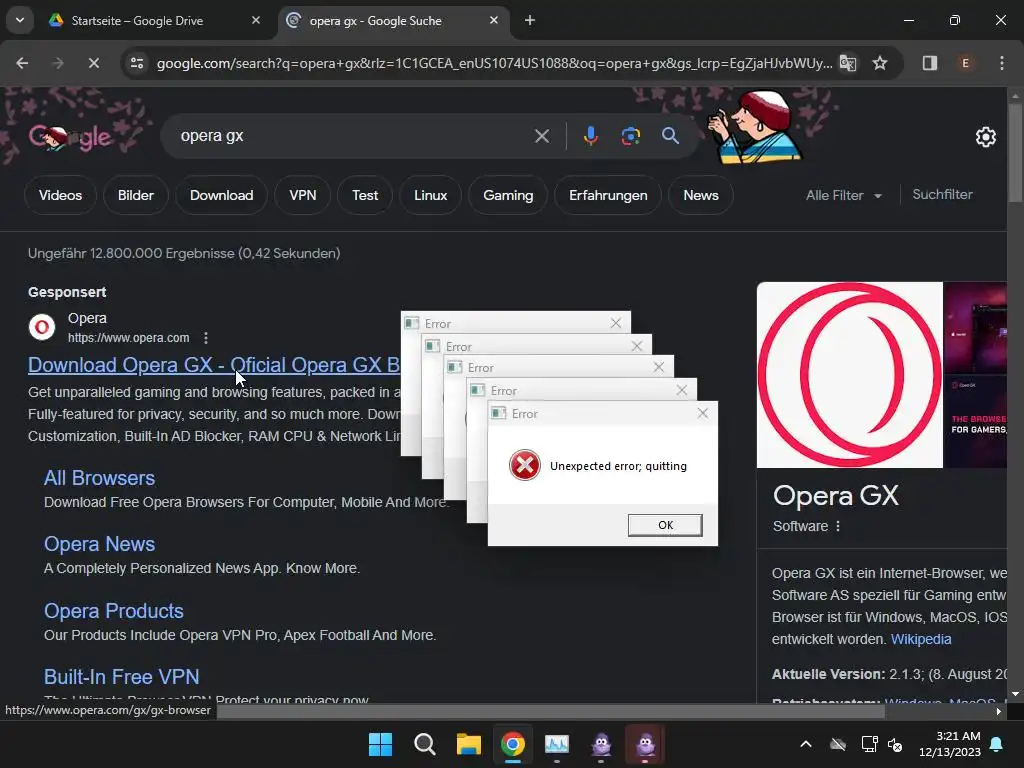Search by image with Lens icon
This screenshot has width=1024, height=768.
(x=630, y=136)
